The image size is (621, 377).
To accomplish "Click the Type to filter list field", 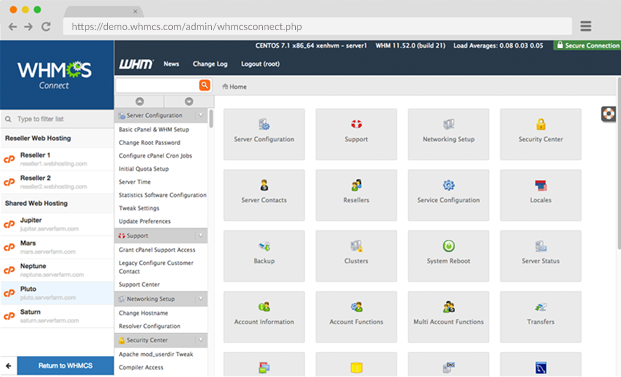I will [57, 119].
